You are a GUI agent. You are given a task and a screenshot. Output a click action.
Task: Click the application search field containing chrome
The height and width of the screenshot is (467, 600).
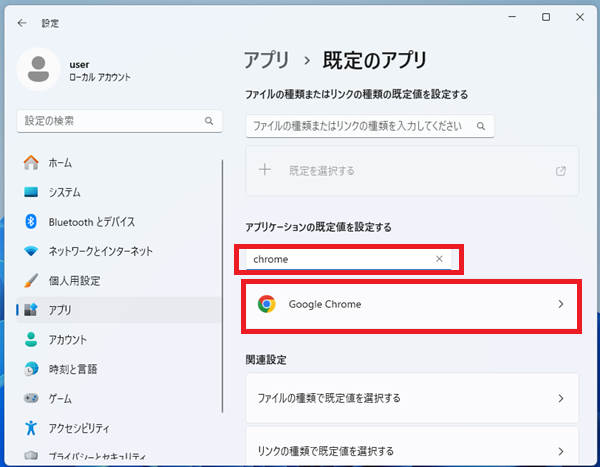pos(348,259)
